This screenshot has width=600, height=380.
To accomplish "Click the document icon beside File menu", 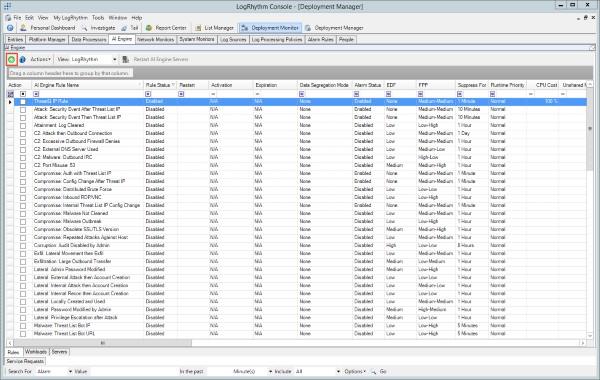I will [8, 18].
